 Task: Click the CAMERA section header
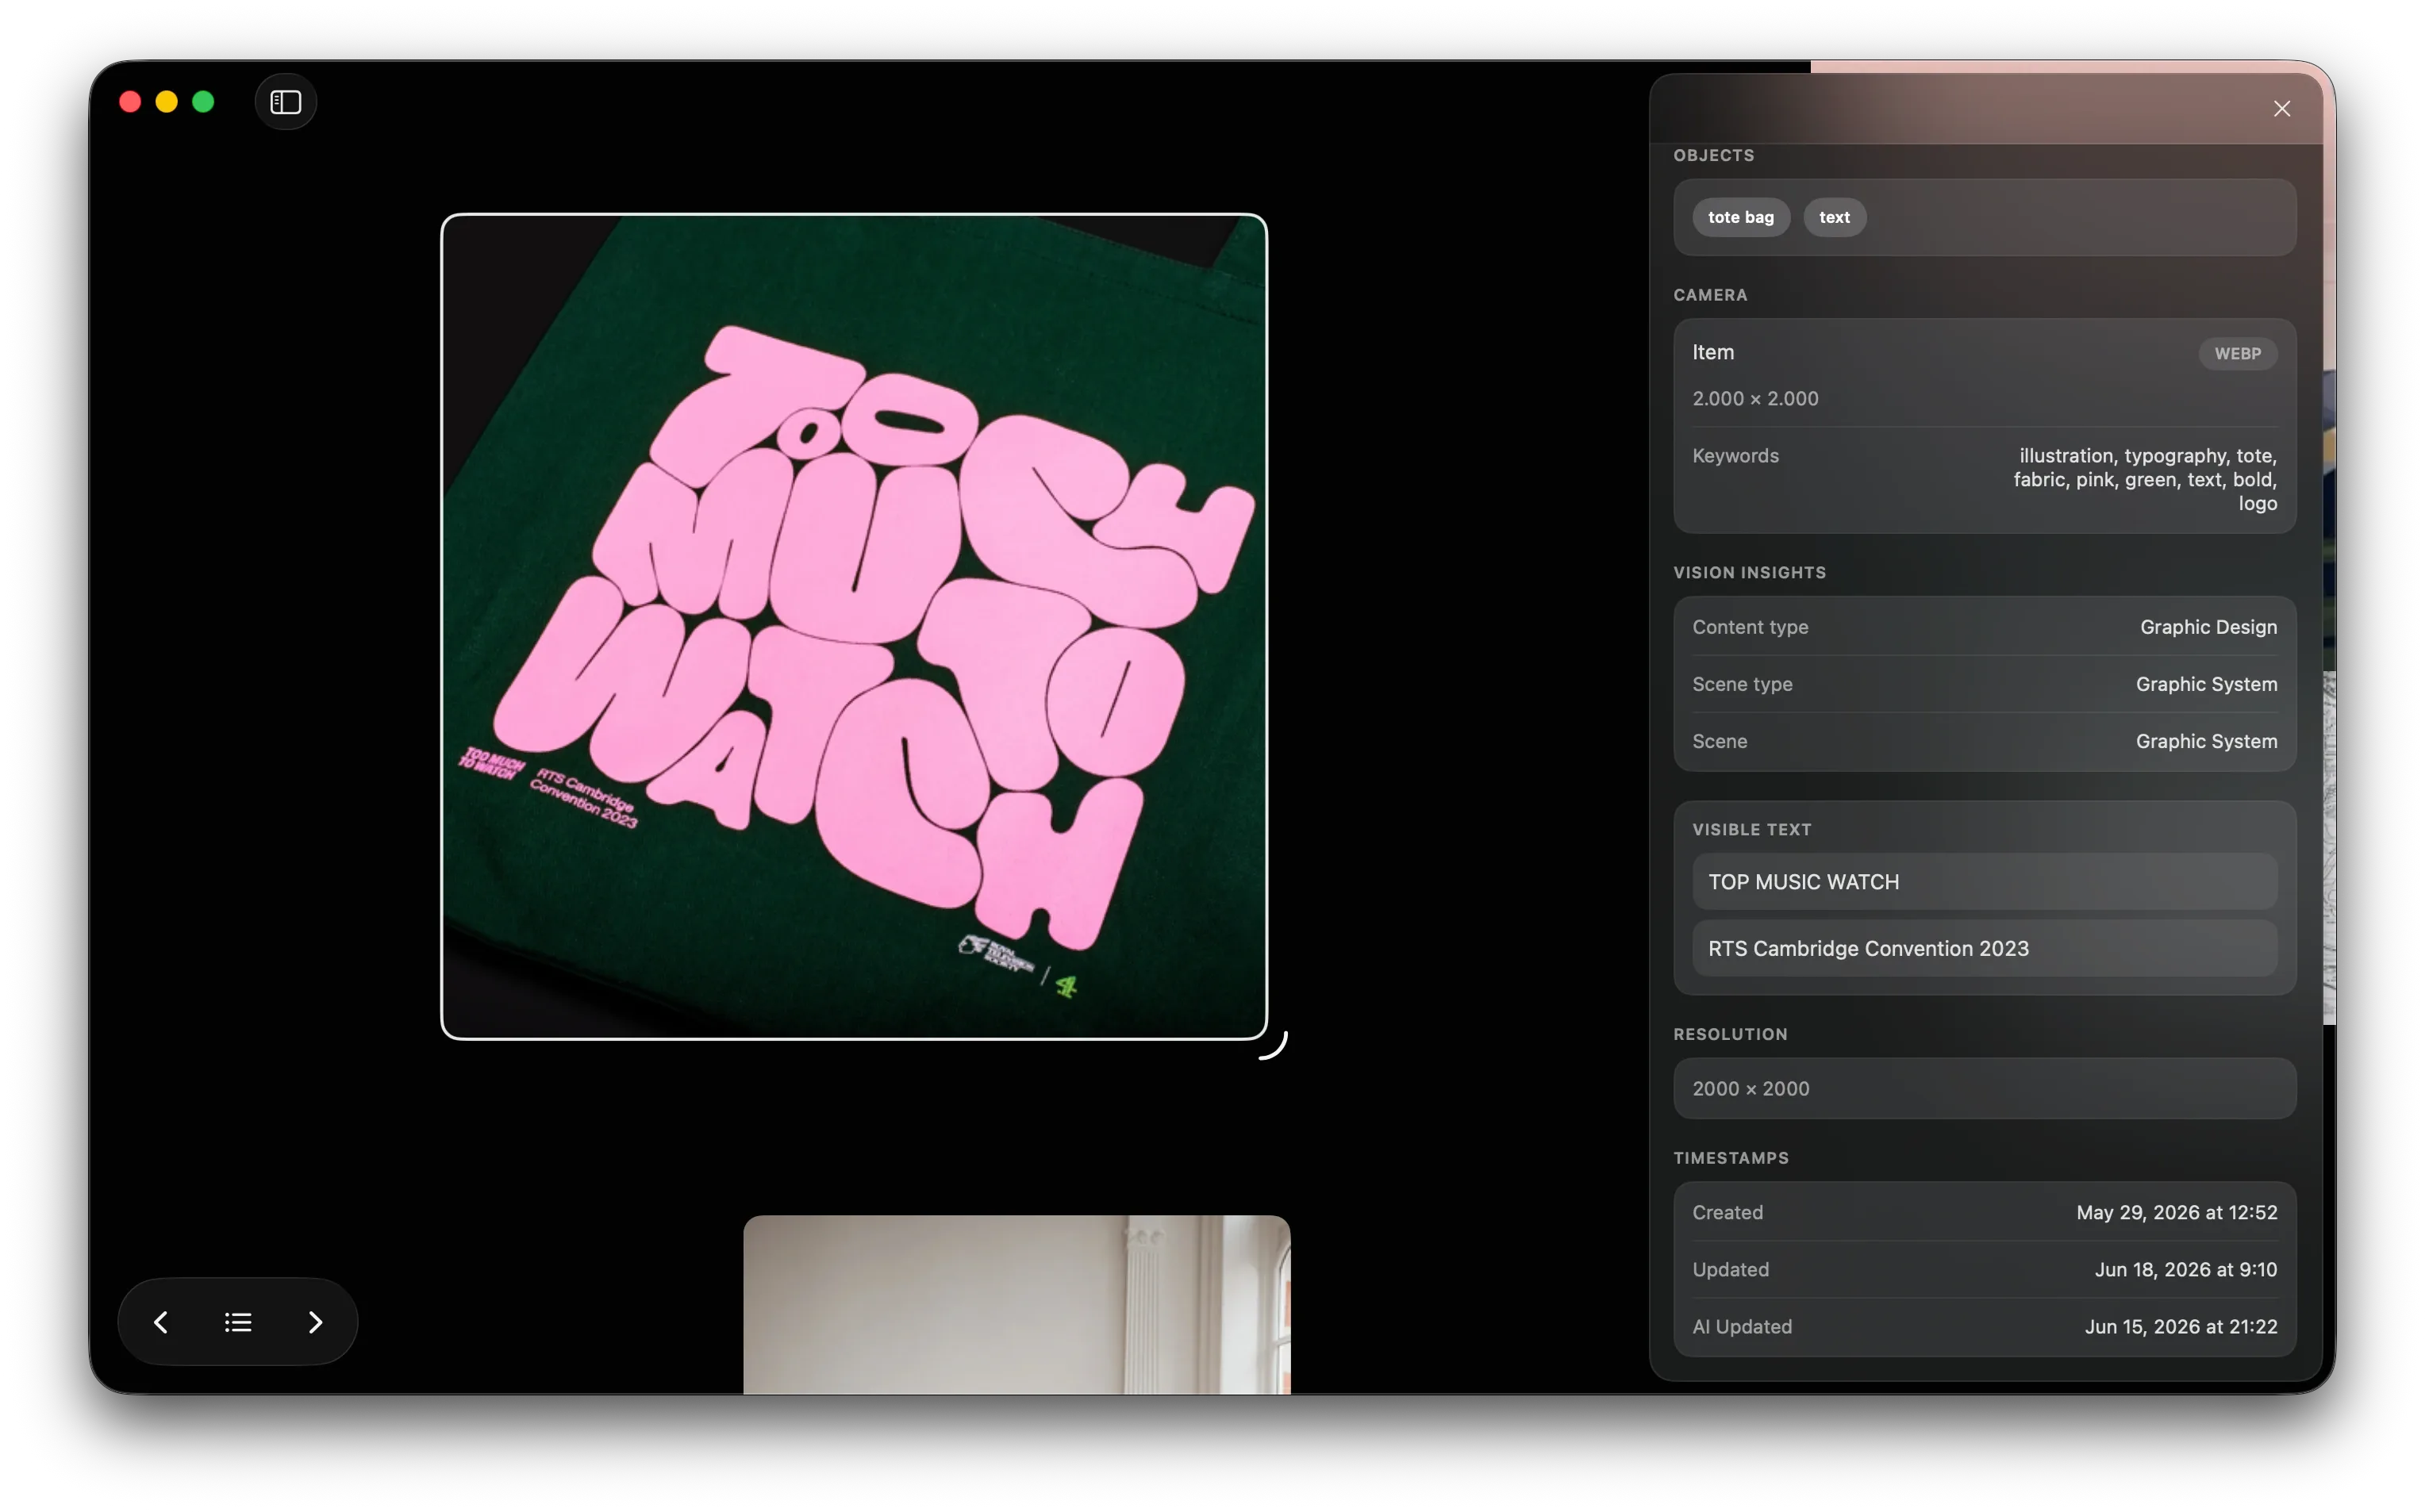[x=1710, y=295]
